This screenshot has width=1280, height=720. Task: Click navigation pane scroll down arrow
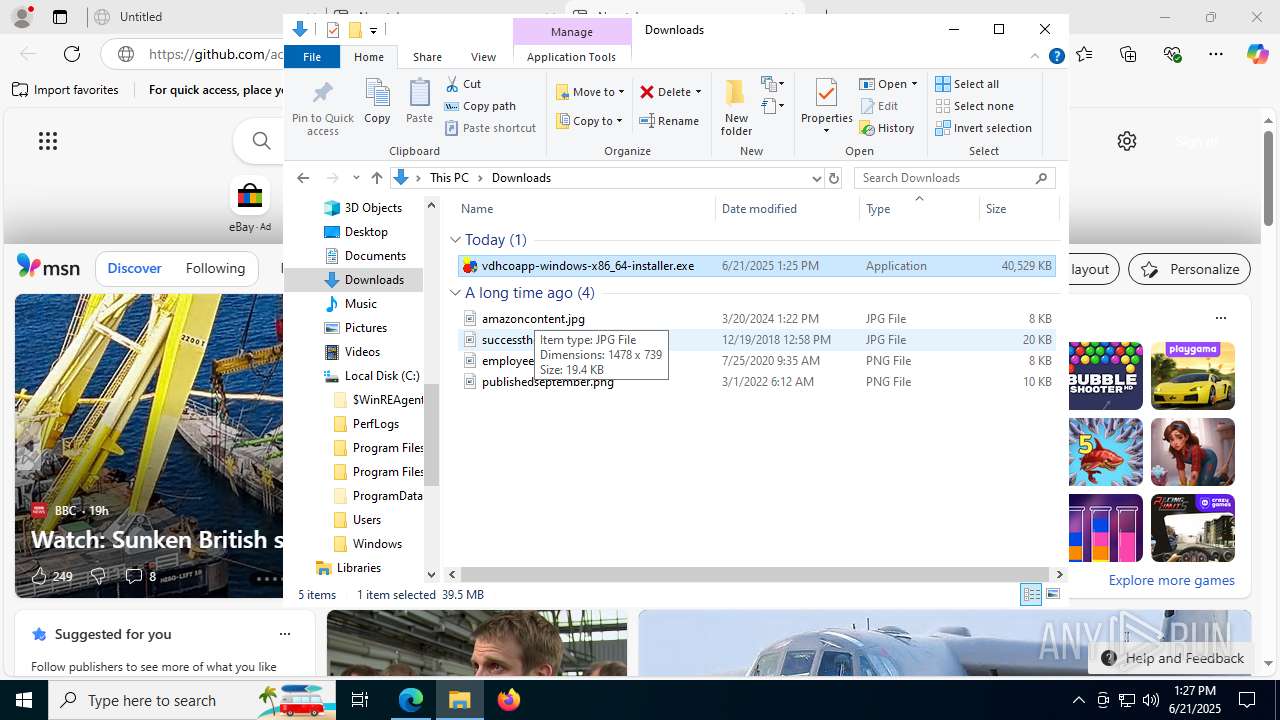432,574
